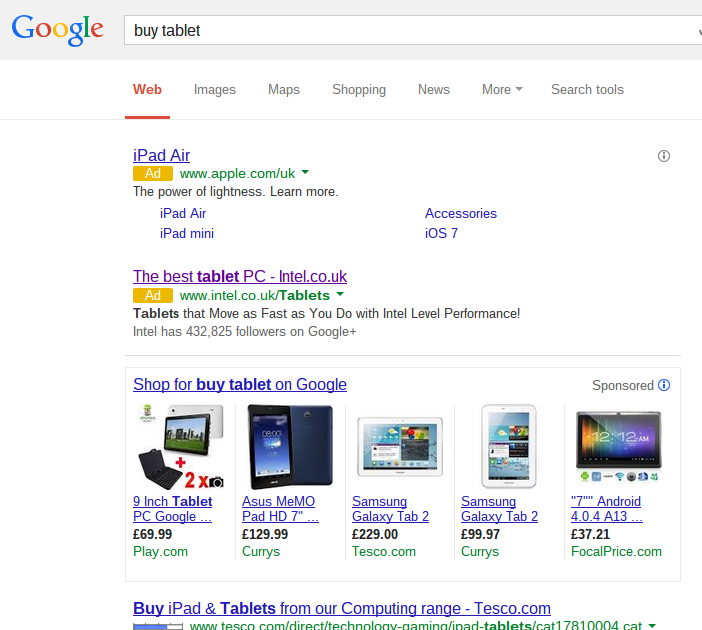Open dropdown arrow beside the tesco.com URL

tap(652, 625)
